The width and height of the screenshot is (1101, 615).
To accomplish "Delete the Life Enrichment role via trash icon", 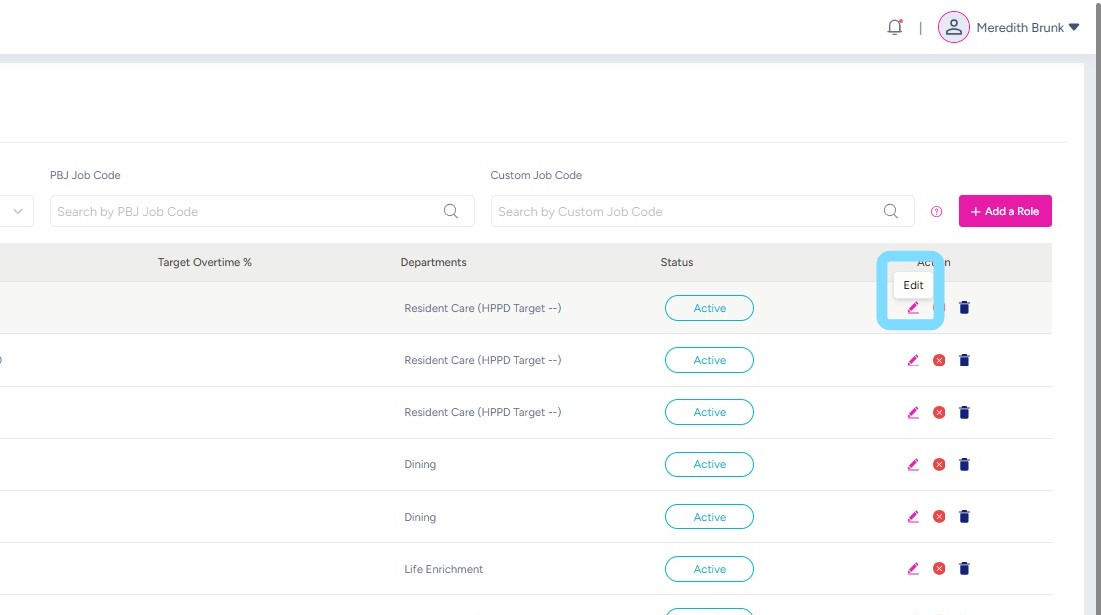I will click(964, 569).
